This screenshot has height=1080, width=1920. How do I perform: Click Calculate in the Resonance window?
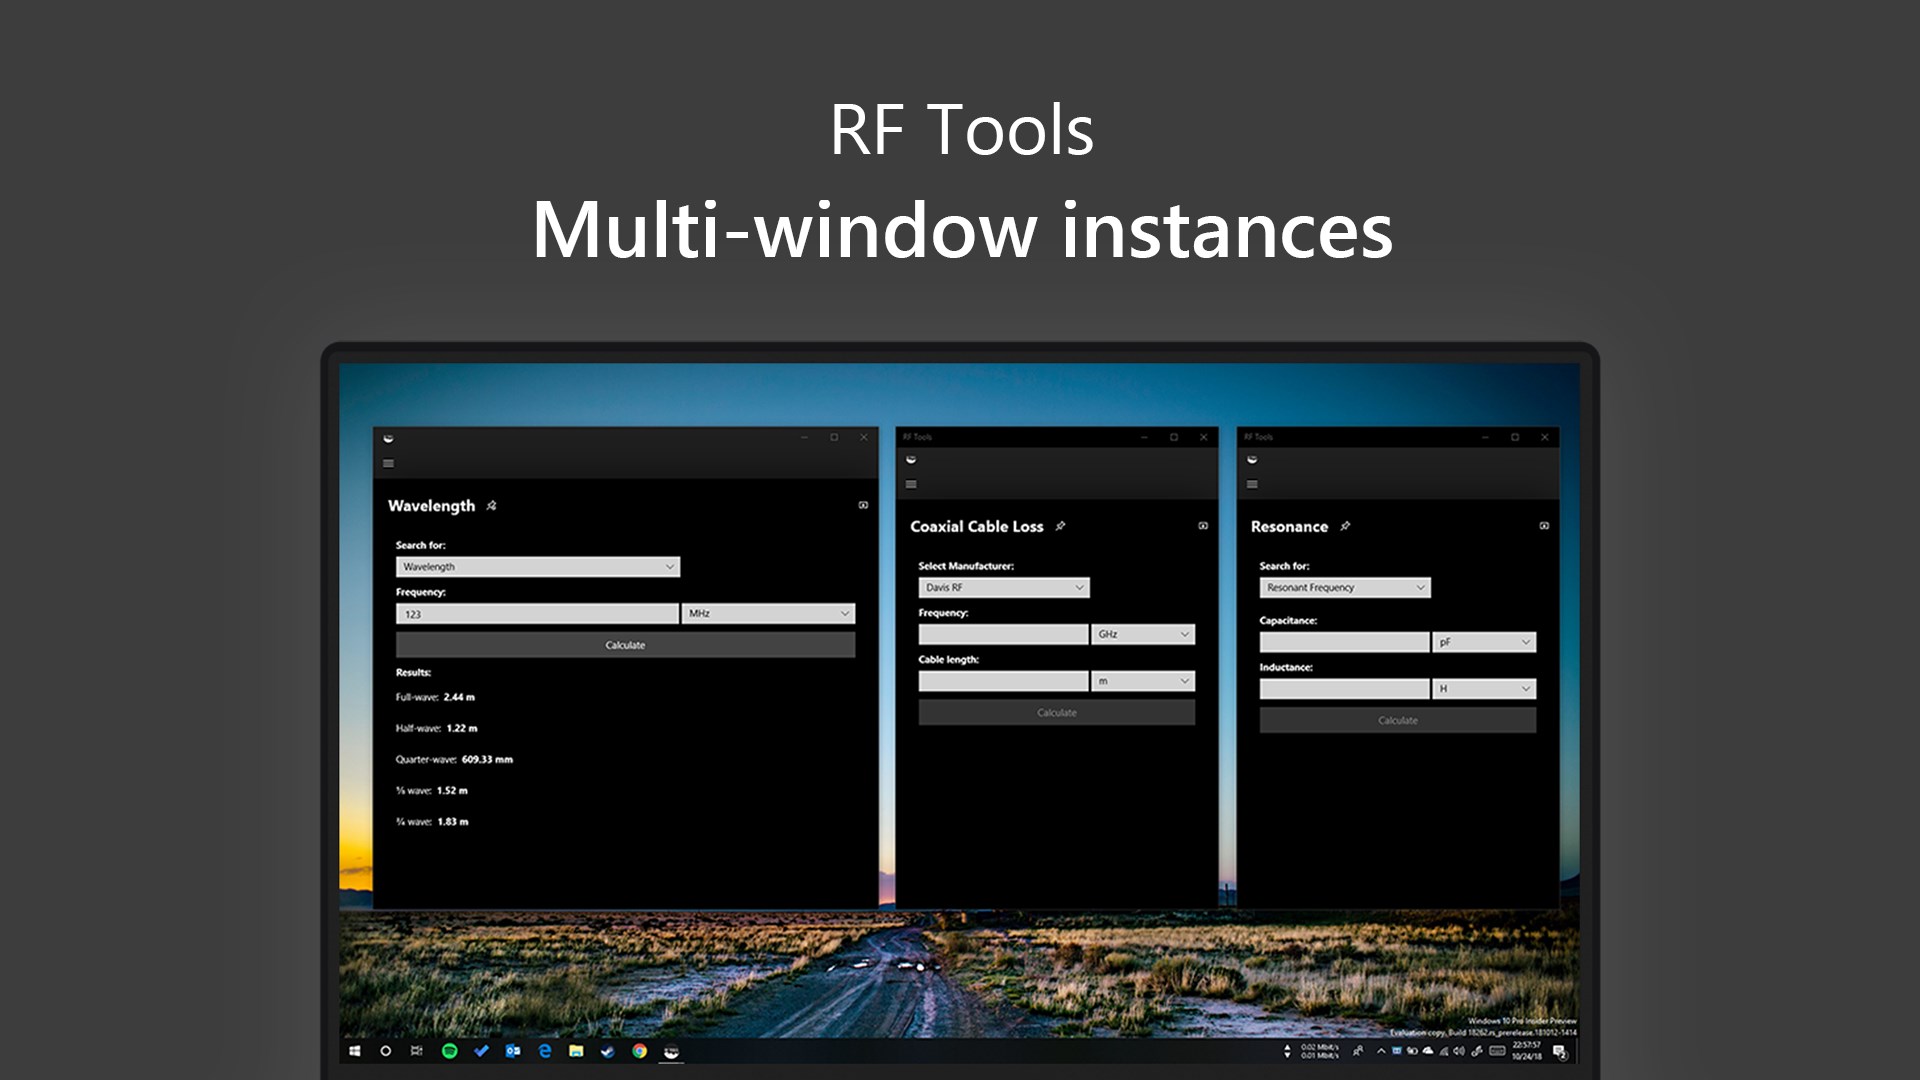point(1397,719)
